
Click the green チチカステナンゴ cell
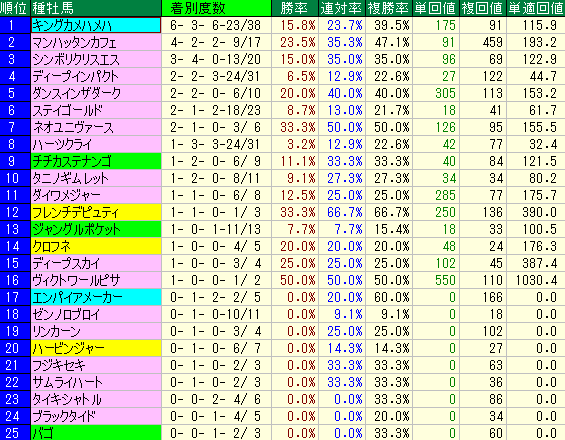coord(96,161)
